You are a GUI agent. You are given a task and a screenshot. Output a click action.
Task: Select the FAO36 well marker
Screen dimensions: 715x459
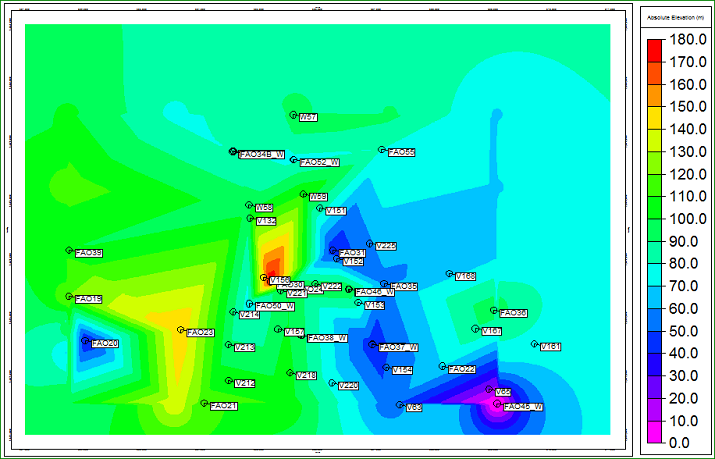point(493,310)
